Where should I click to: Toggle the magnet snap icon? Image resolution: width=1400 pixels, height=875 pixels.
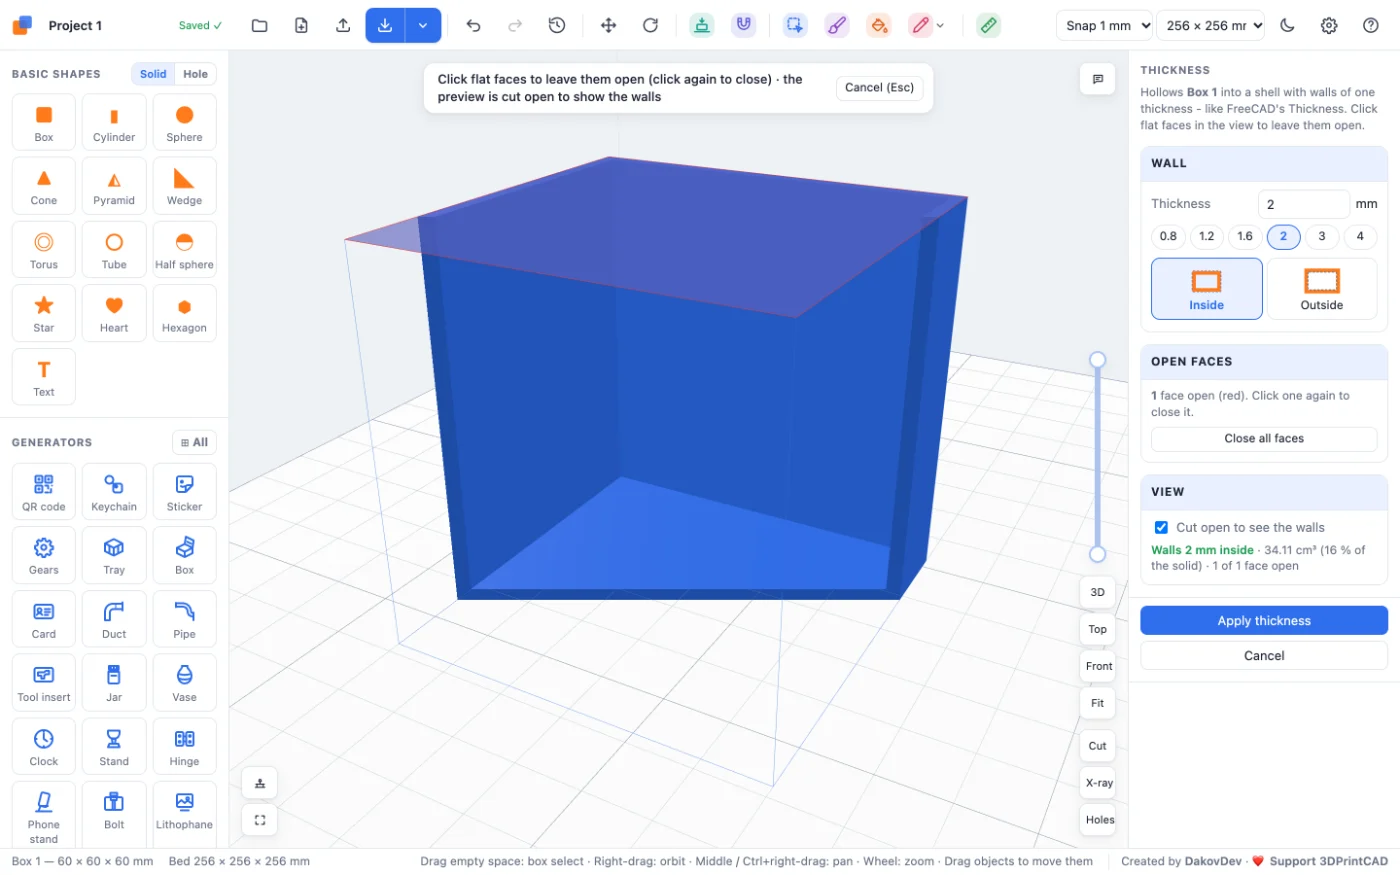pos(743,25)
